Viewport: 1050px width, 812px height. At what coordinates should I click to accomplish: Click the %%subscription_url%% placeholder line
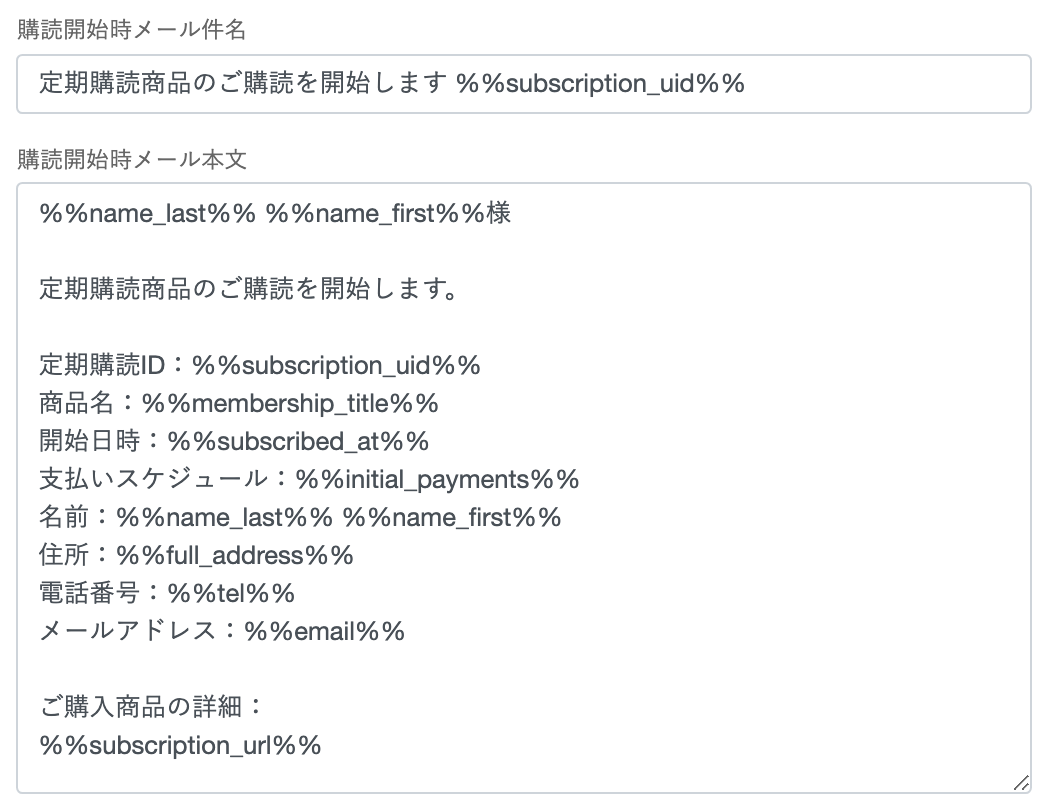180,746
